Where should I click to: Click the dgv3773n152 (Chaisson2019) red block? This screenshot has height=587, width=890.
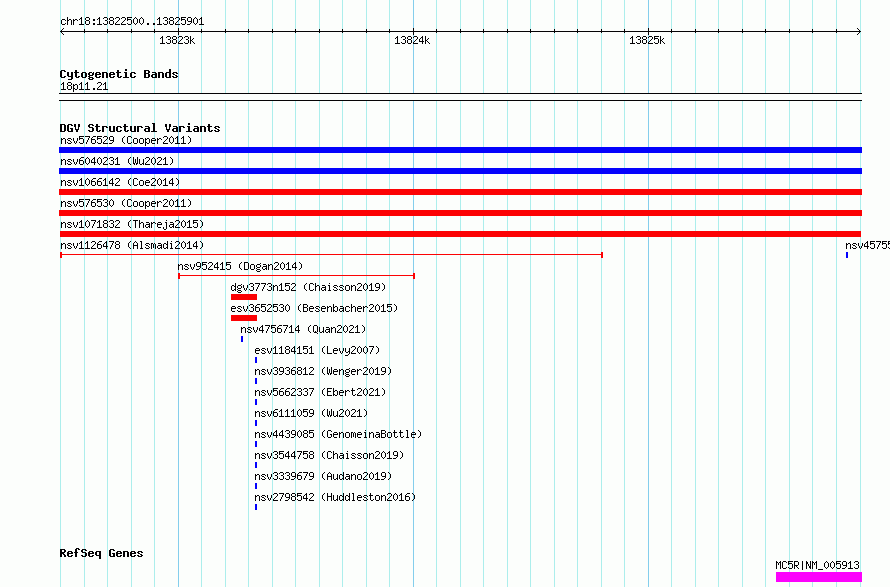(x=244, y=297)
